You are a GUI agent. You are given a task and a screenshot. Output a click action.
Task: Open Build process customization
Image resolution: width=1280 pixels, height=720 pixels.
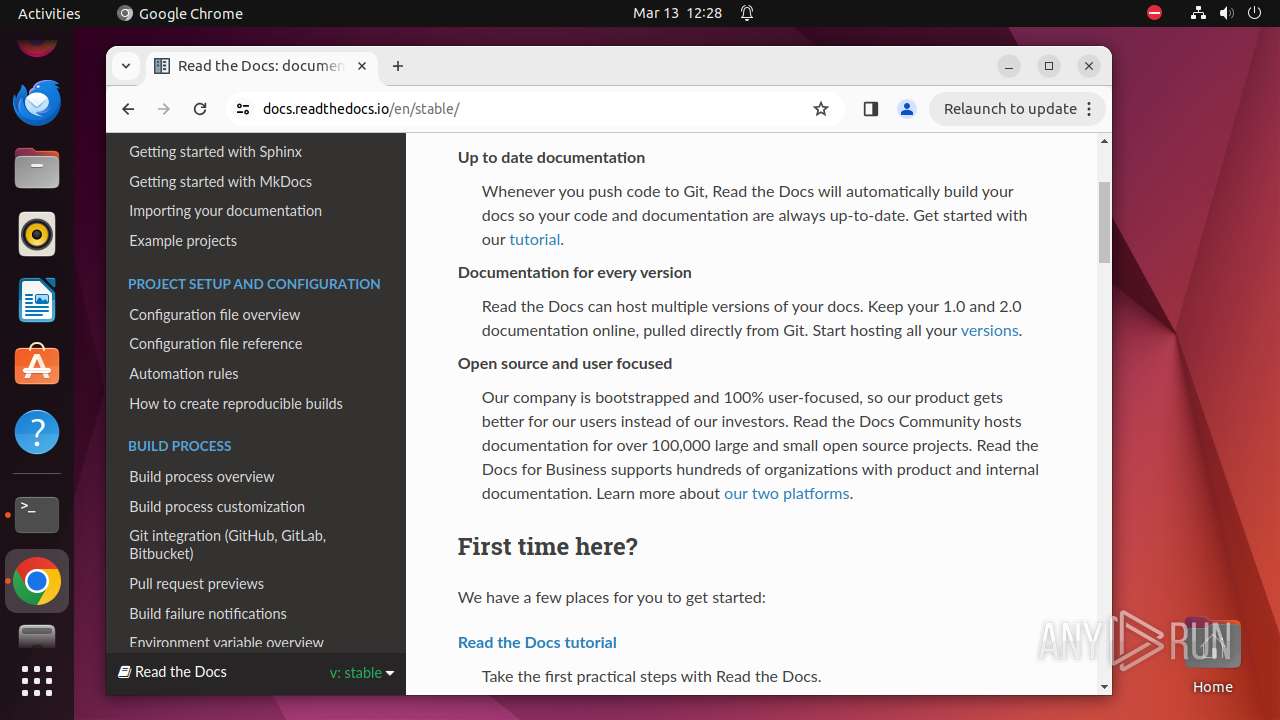pyautogui.click(x=217, y=507)
